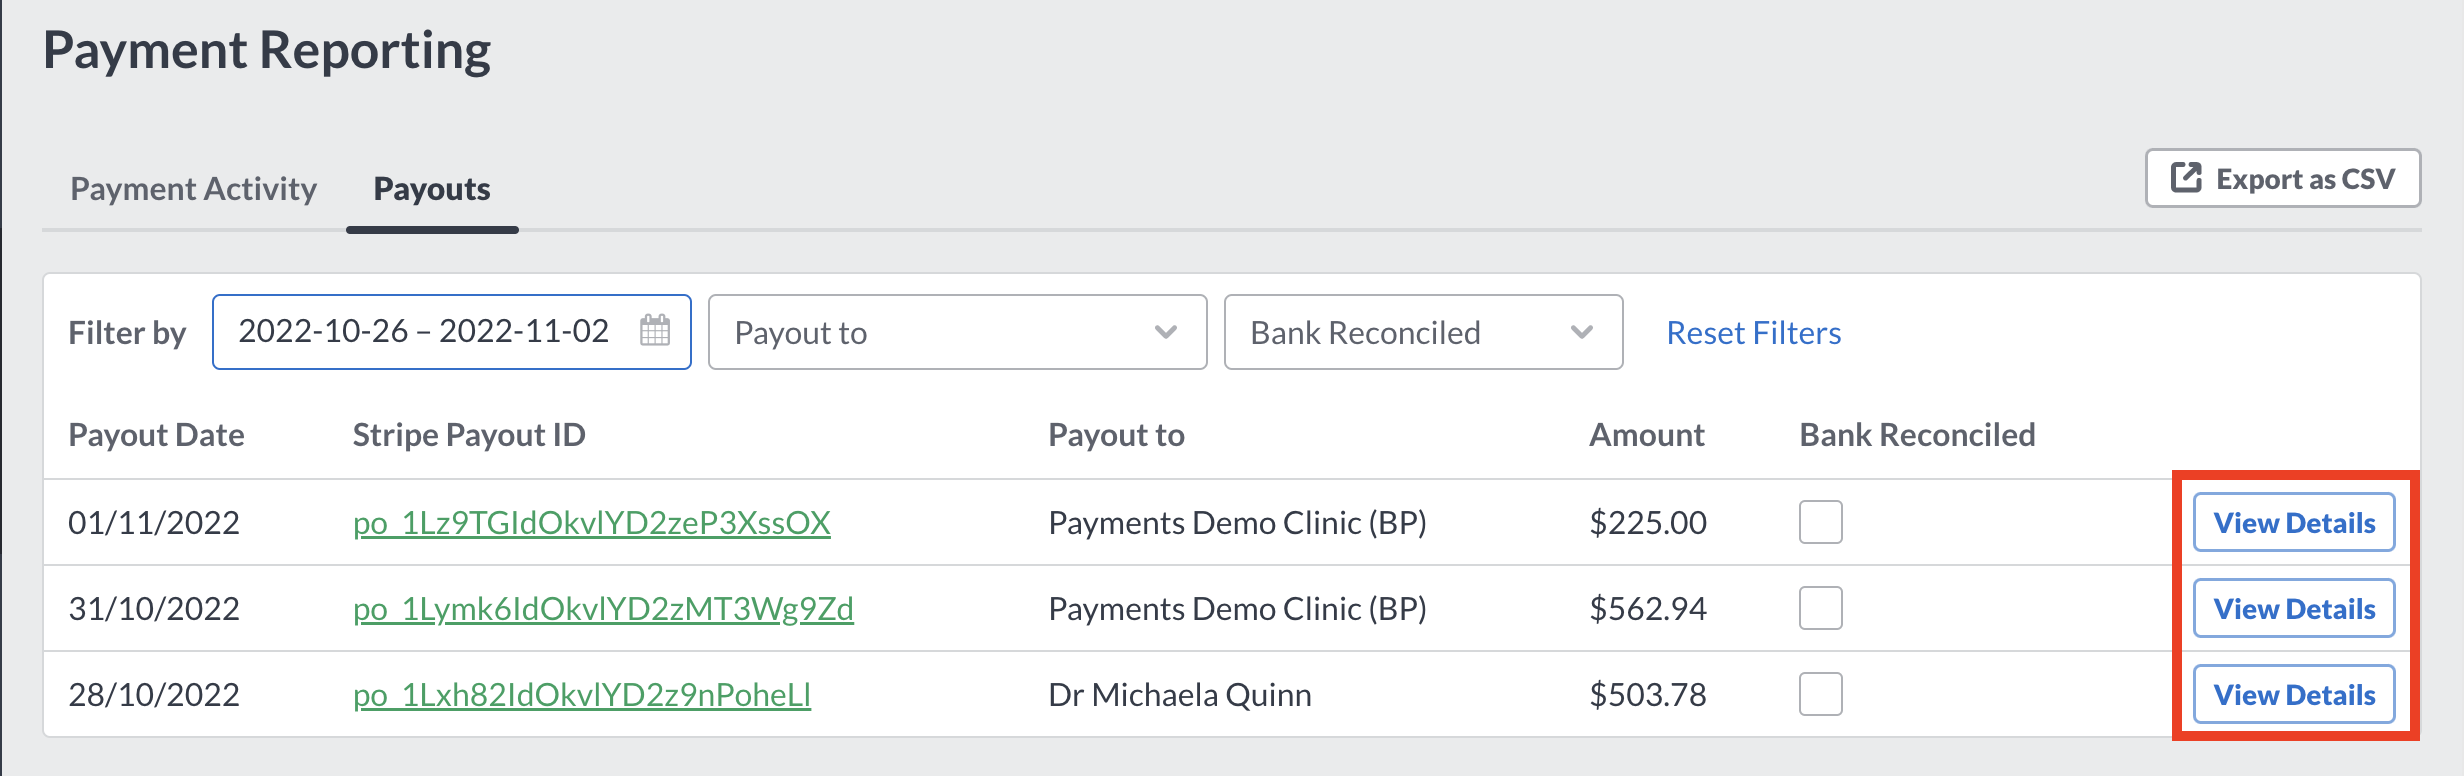
Task: Select the Payouts tab
Action: point(432,189)
